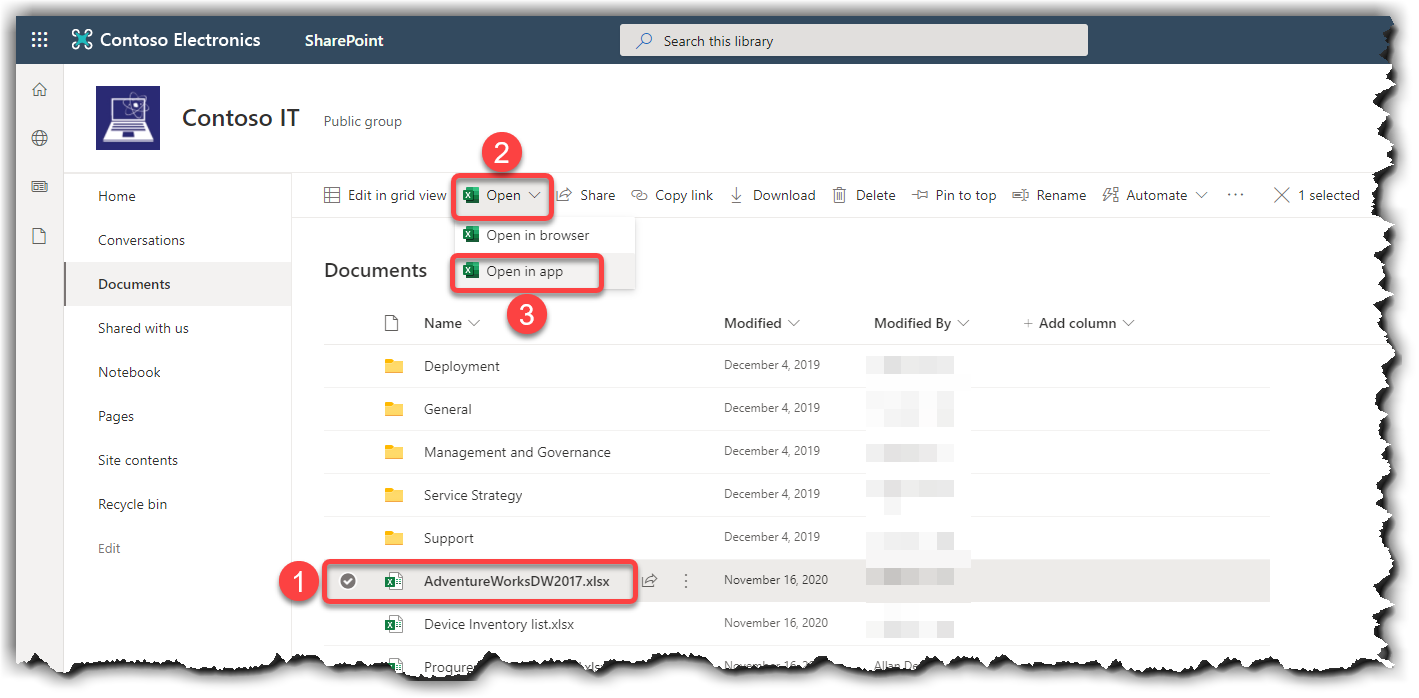Click the Contoso IT site logo
This screenshot has width=1419, height=698.
(128, 118)
